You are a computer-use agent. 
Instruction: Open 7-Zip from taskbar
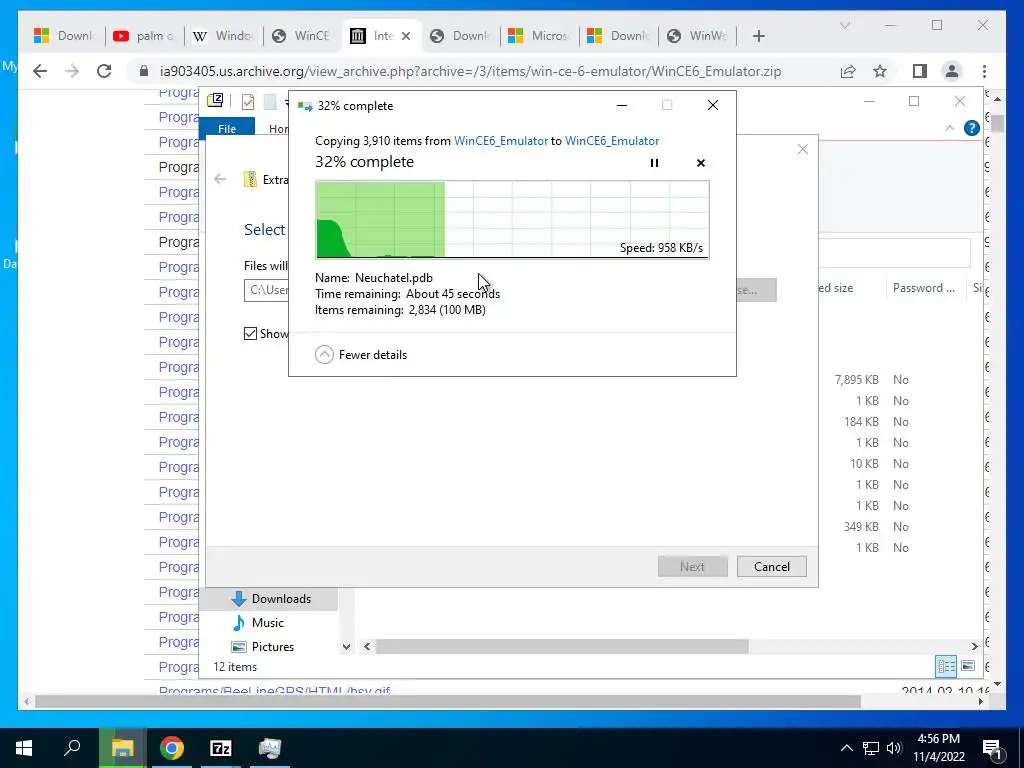click(221, 748)
